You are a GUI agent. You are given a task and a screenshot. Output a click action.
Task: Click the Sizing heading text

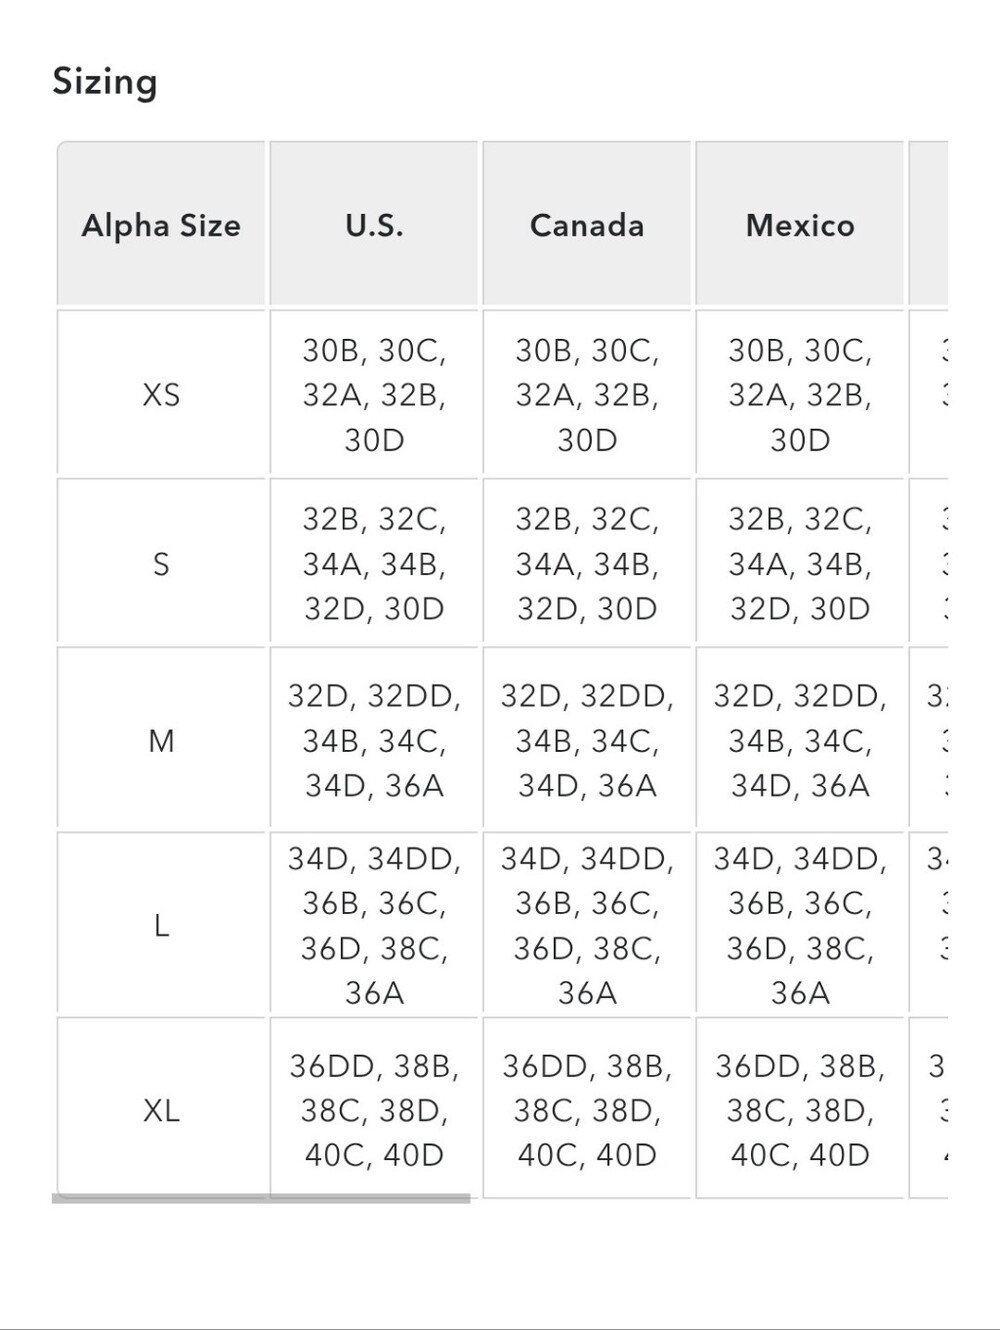[x=105, y=82]
